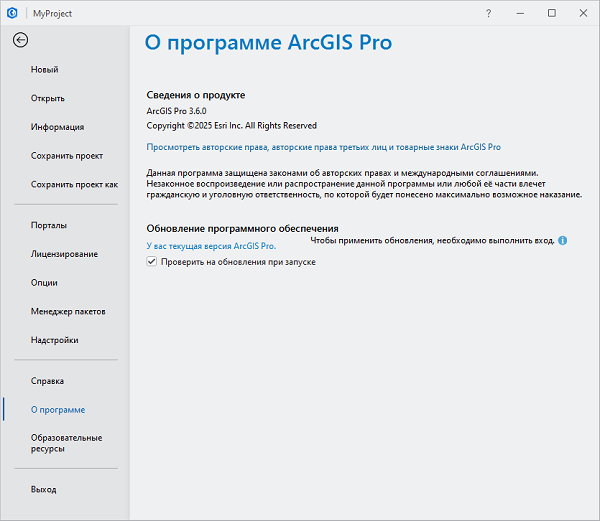600x521 pixels.
Task: Click the sign-in required for updates message
Action: [432, 241]
